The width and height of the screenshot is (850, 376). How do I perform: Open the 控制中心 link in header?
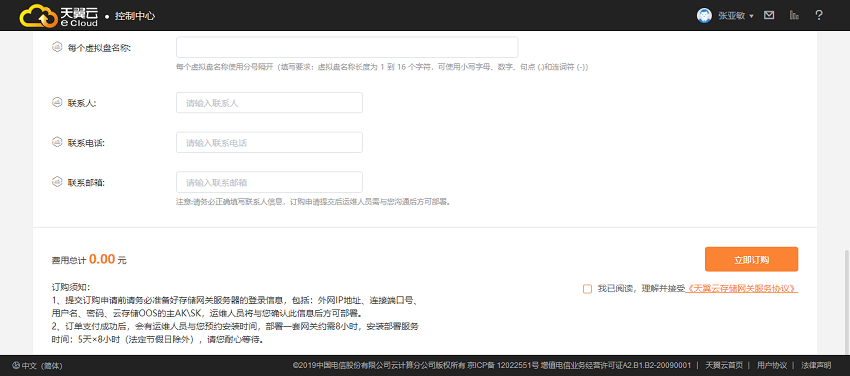[x=135, y=16]
